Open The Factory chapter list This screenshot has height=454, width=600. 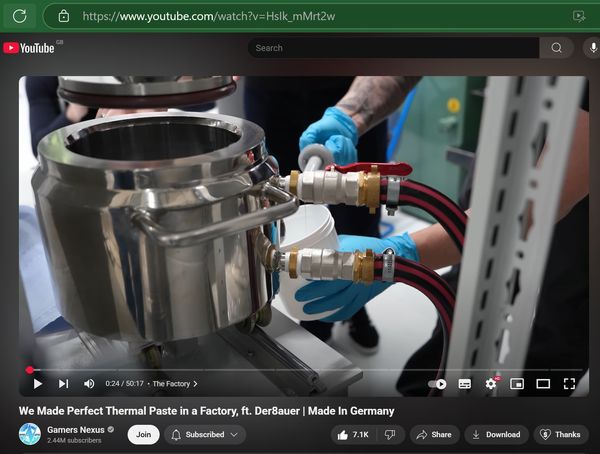coord(175,384)
